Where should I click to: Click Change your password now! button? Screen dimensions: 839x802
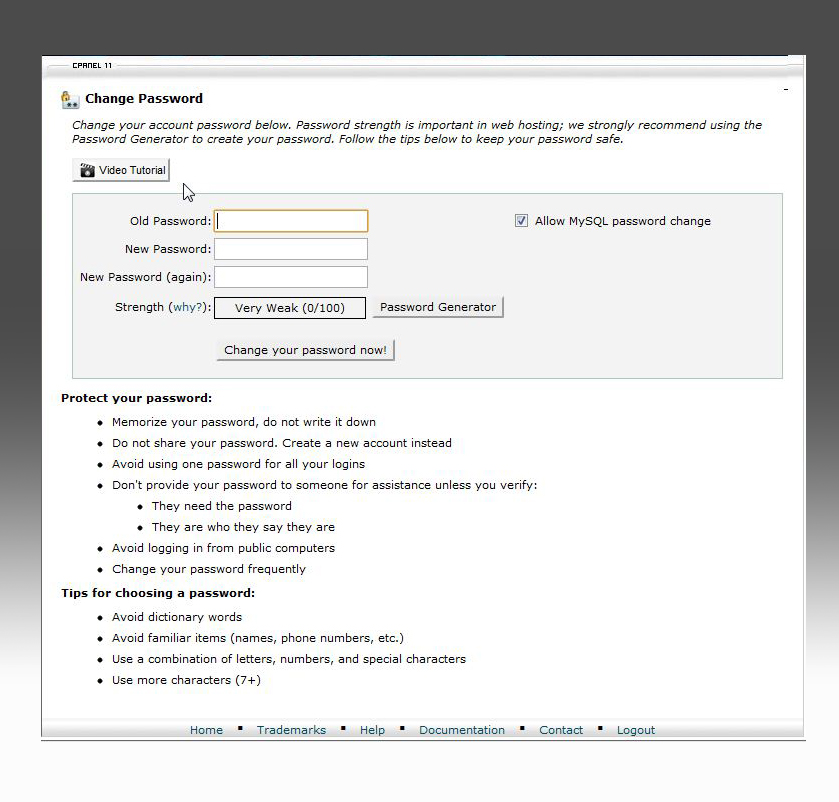[306, 350]
